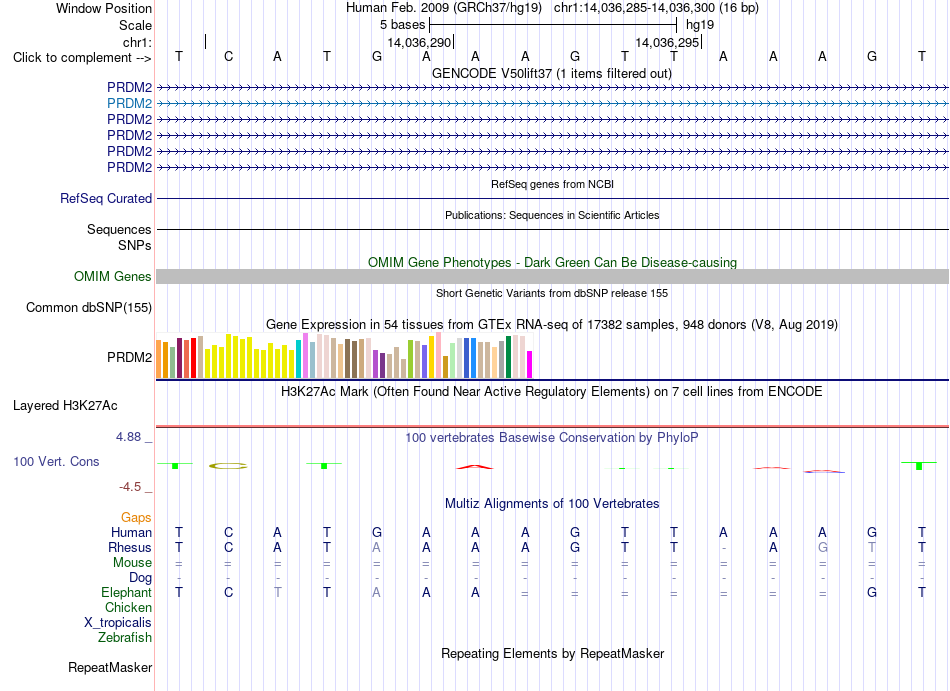The height and width of the screenshot is (691, 950).
Task: Click 'Repeating Elements by RepeatMasker' title
Action: pos(552,654)
